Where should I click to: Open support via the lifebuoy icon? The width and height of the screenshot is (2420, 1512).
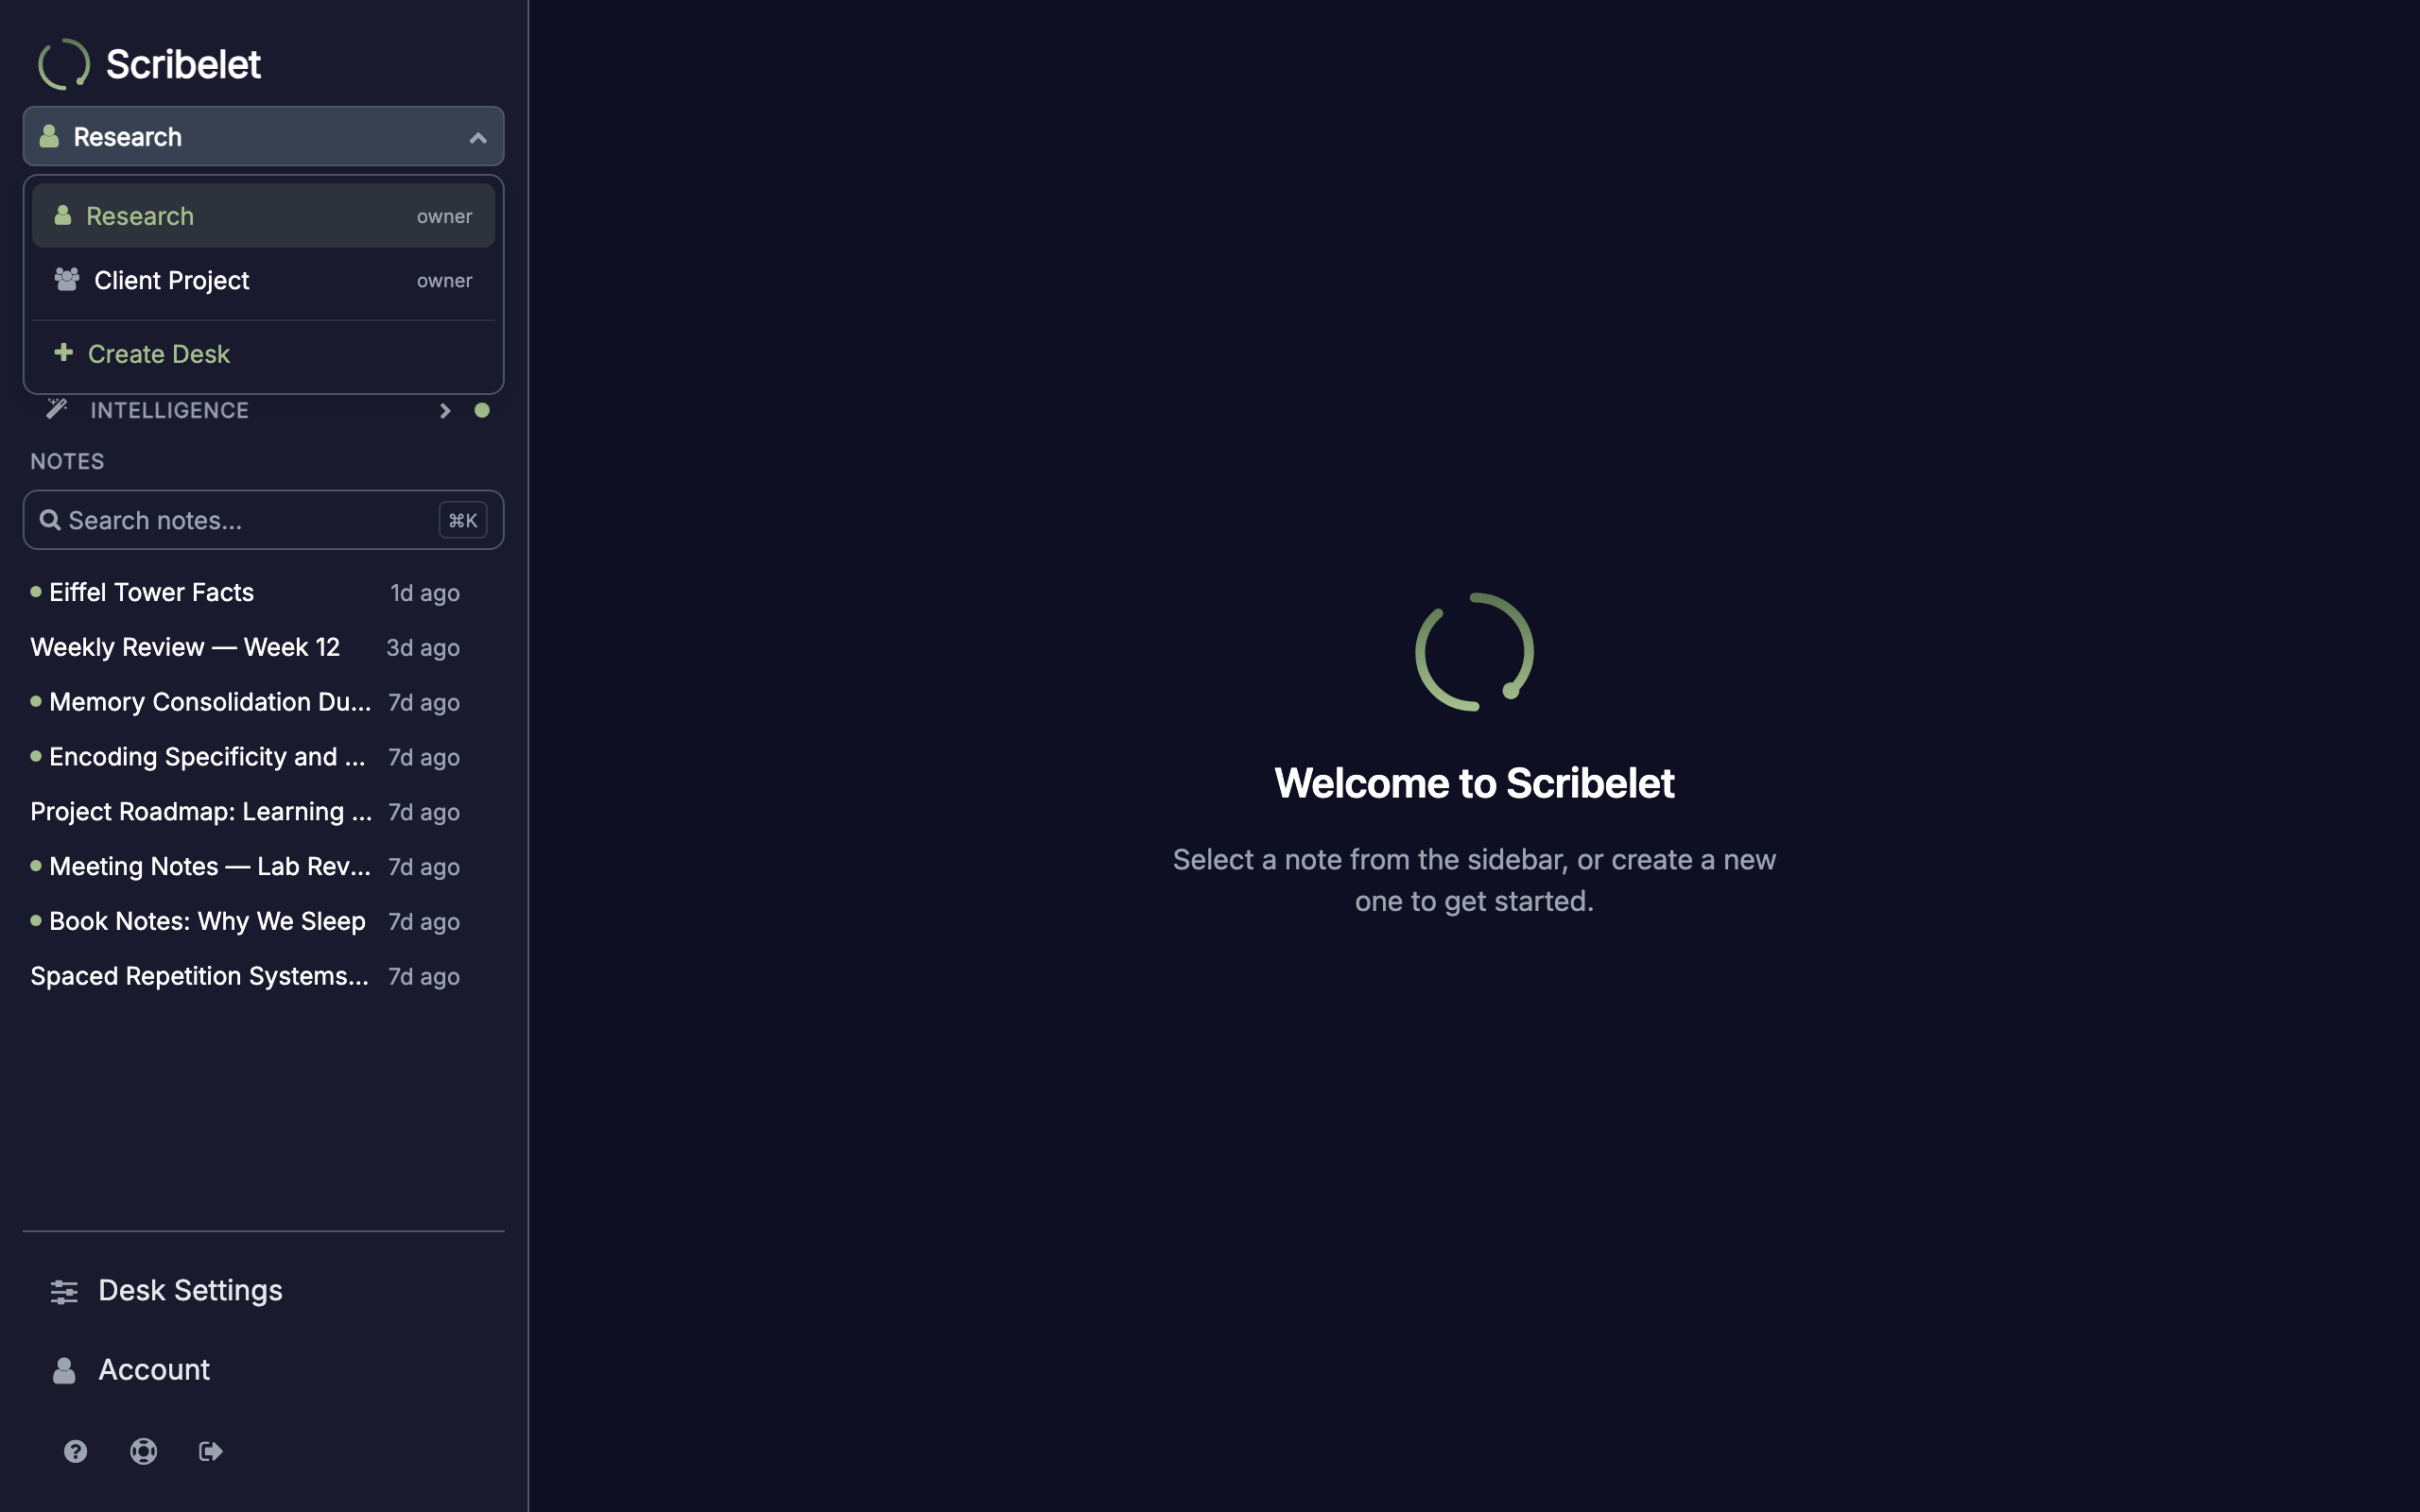click(144, 1451)
